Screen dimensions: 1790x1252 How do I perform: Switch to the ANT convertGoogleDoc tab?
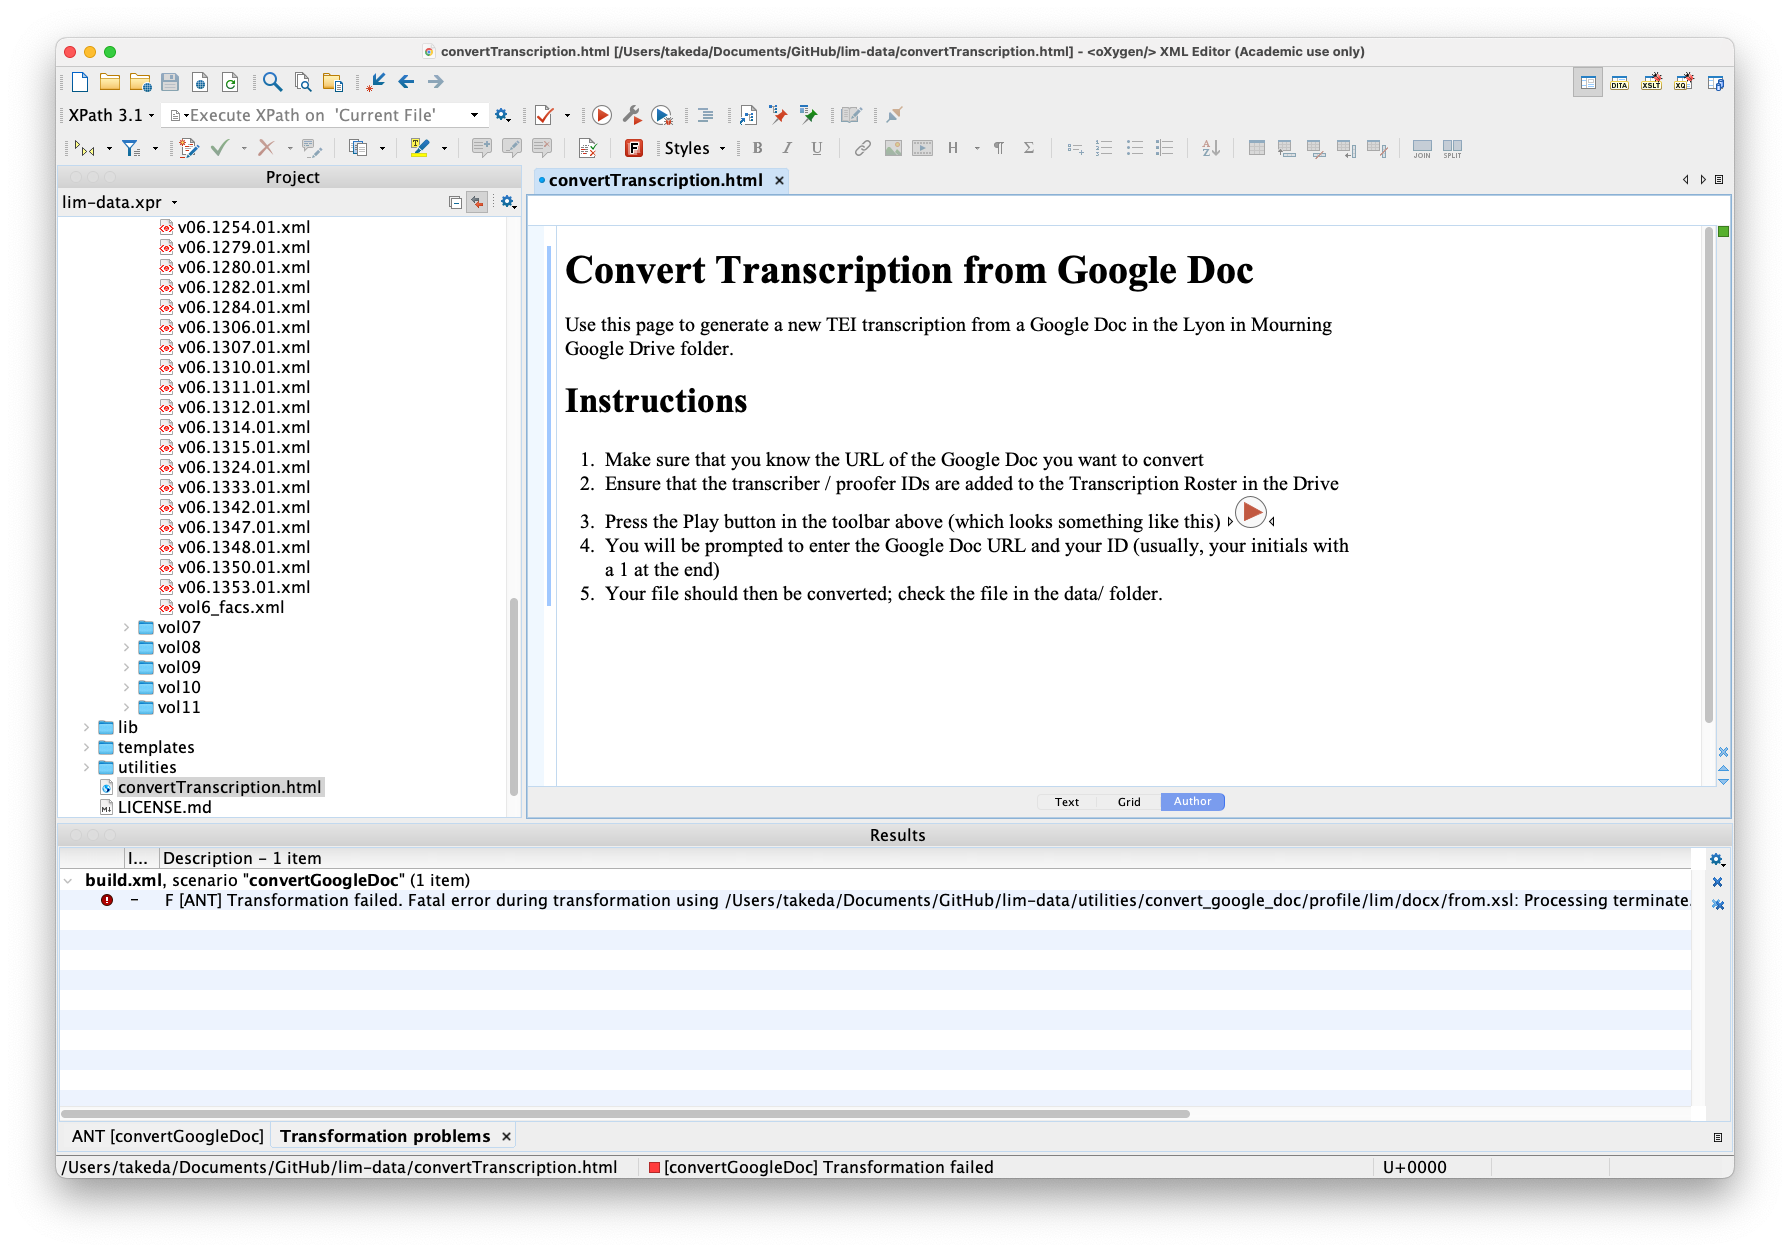170,1135
